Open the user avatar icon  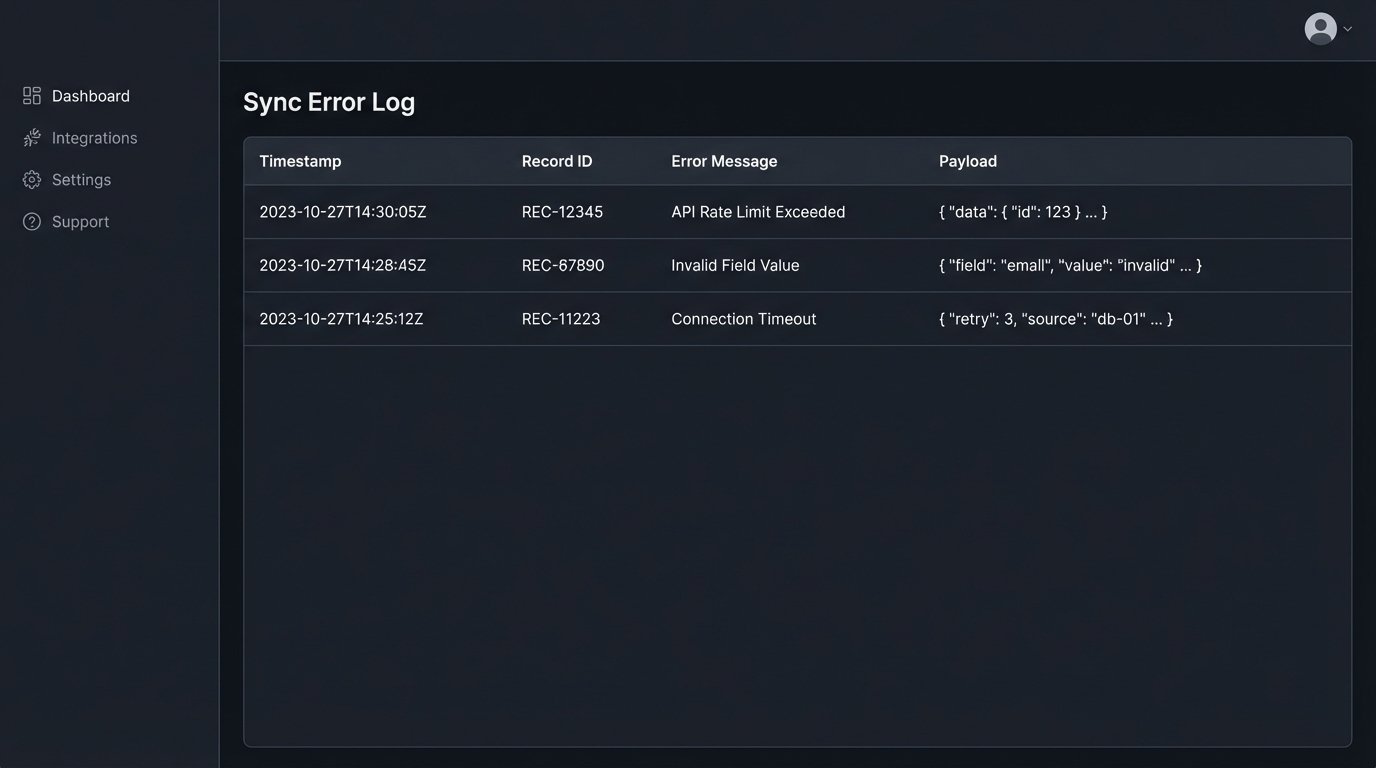click(x=1320, y=28)
